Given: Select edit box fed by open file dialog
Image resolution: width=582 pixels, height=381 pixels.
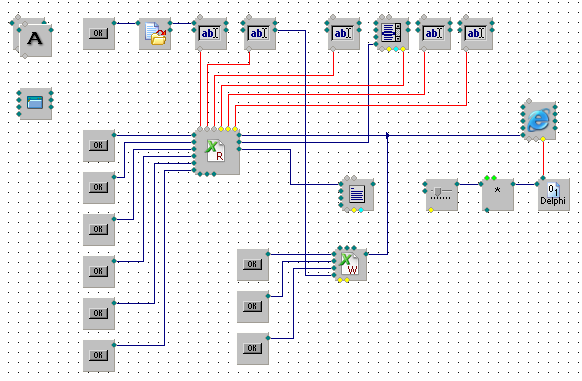Looking at the screenshot, I should tap(211, 34).
